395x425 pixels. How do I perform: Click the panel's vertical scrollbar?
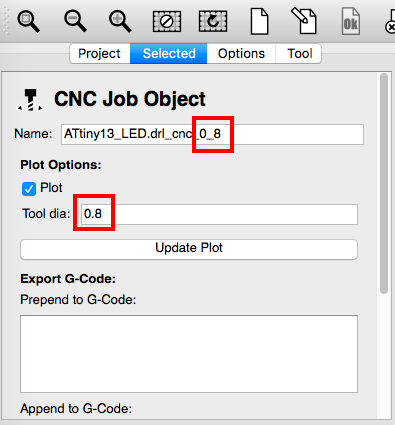tap(384, 183)
